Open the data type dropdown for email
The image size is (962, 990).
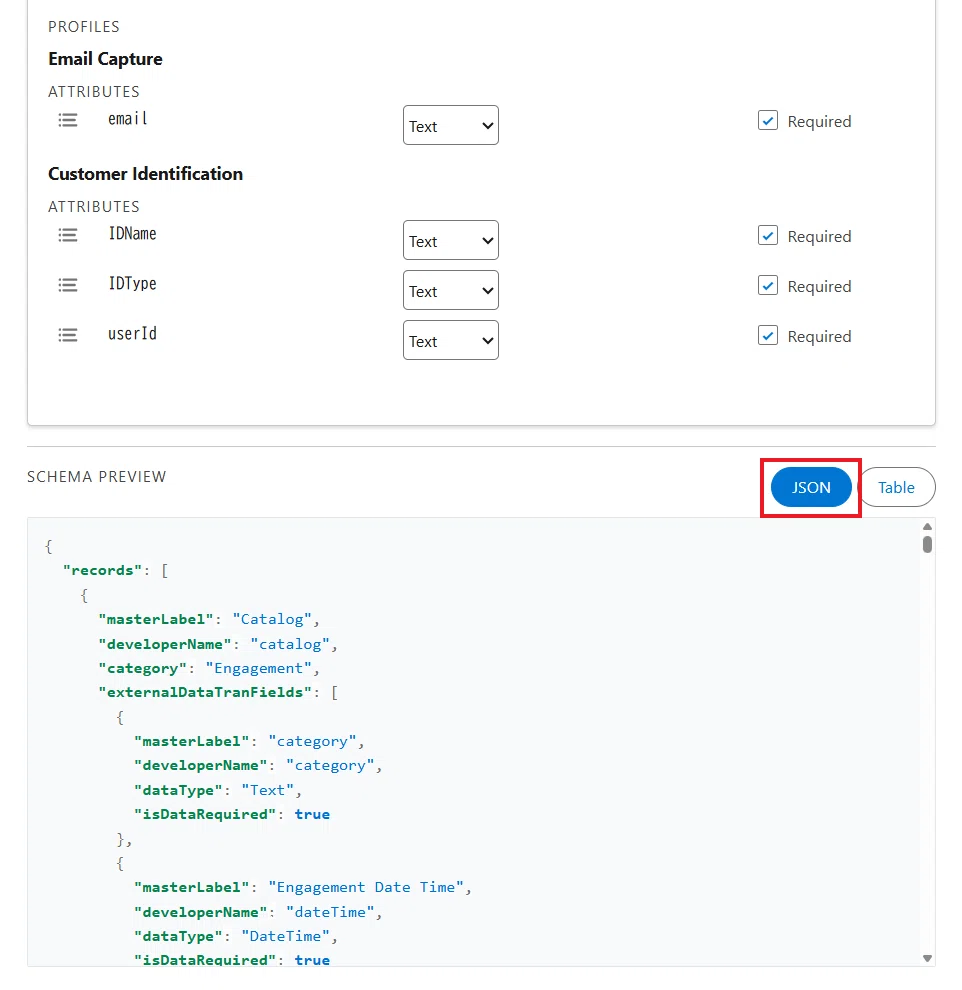(x=451, y=125)
